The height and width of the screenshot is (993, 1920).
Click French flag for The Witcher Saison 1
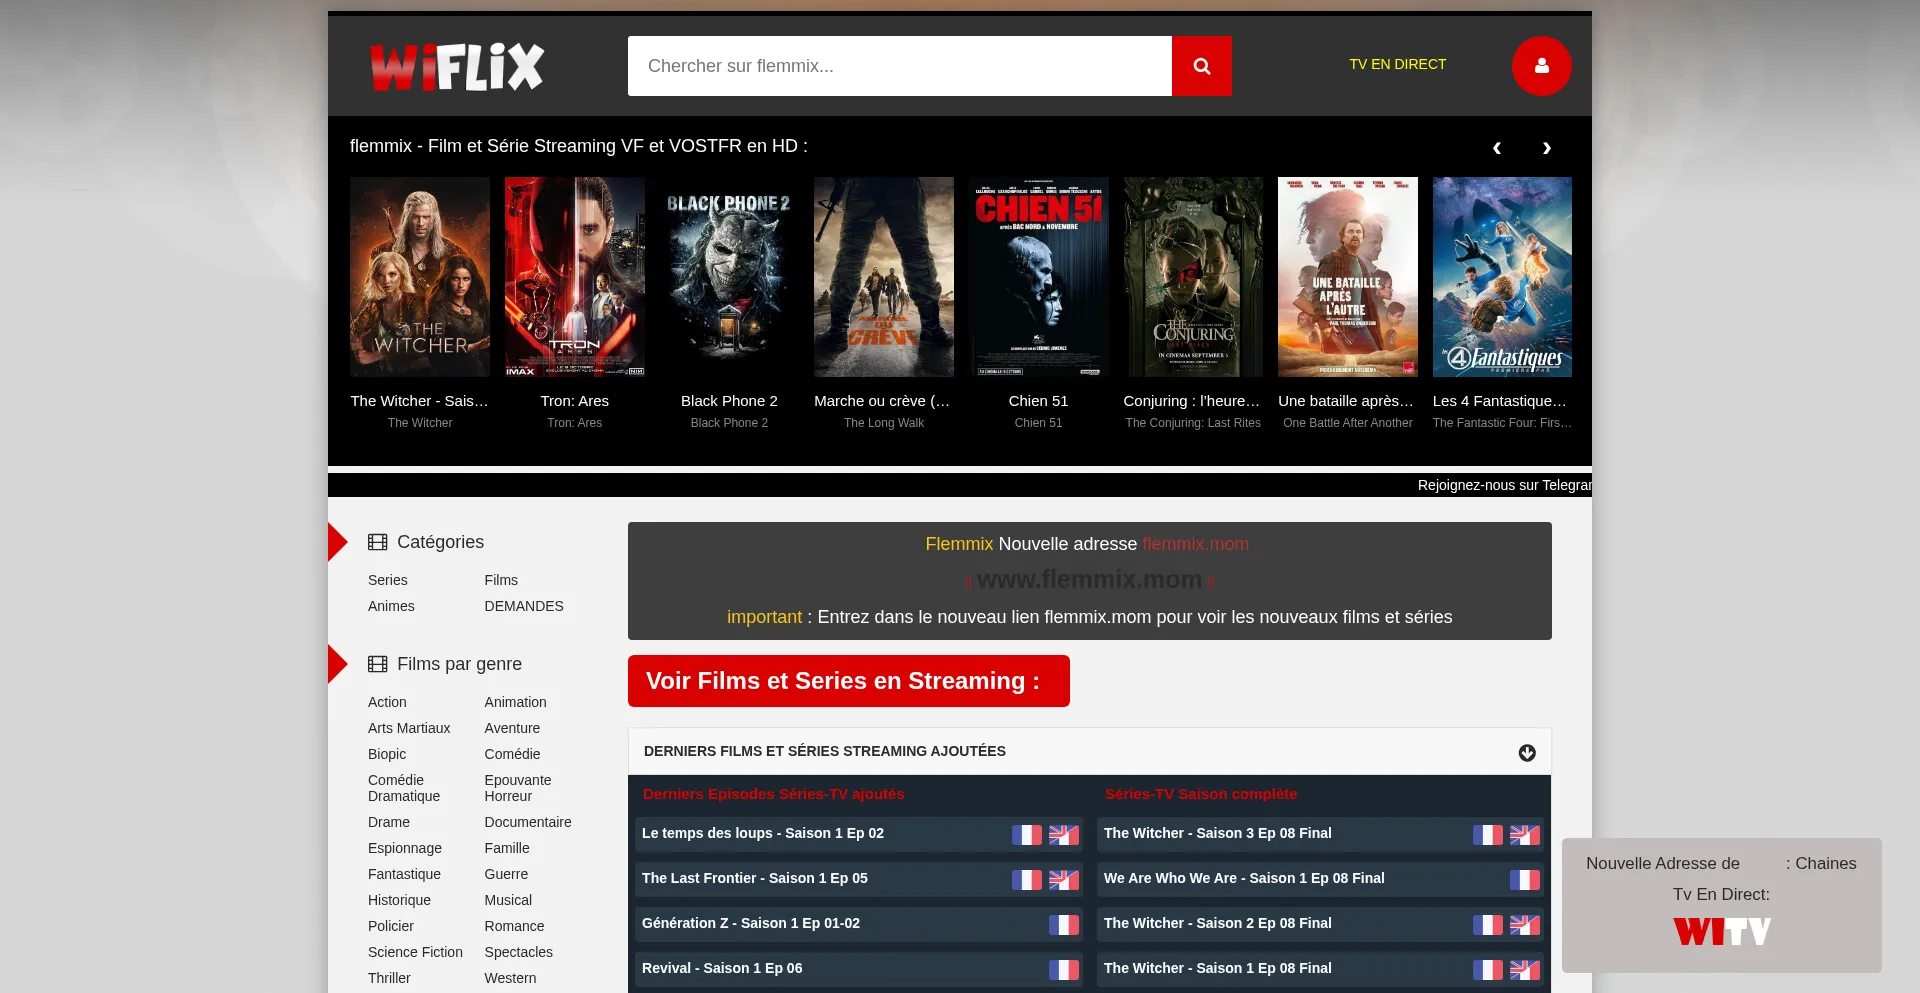coord(1487,969)
